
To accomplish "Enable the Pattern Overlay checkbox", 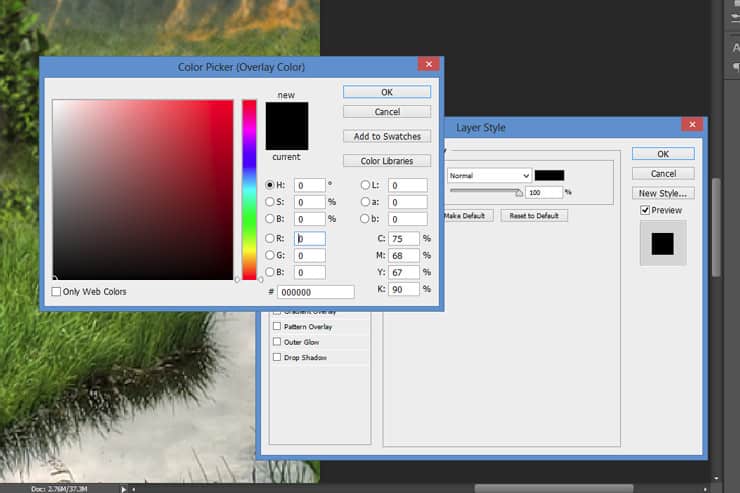I will pos(277,326).
